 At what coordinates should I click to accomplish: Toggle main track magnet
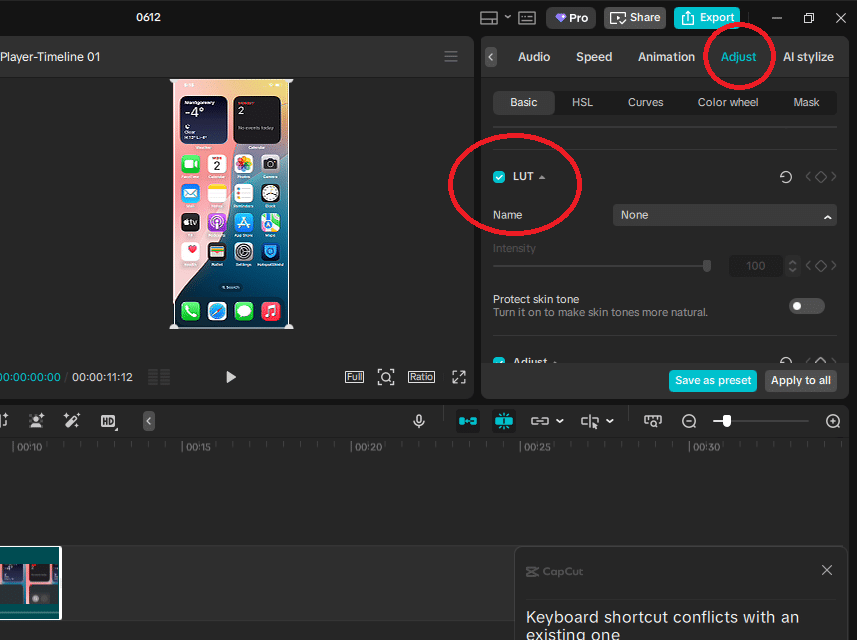pyautogui.click(x=468, y=421)
